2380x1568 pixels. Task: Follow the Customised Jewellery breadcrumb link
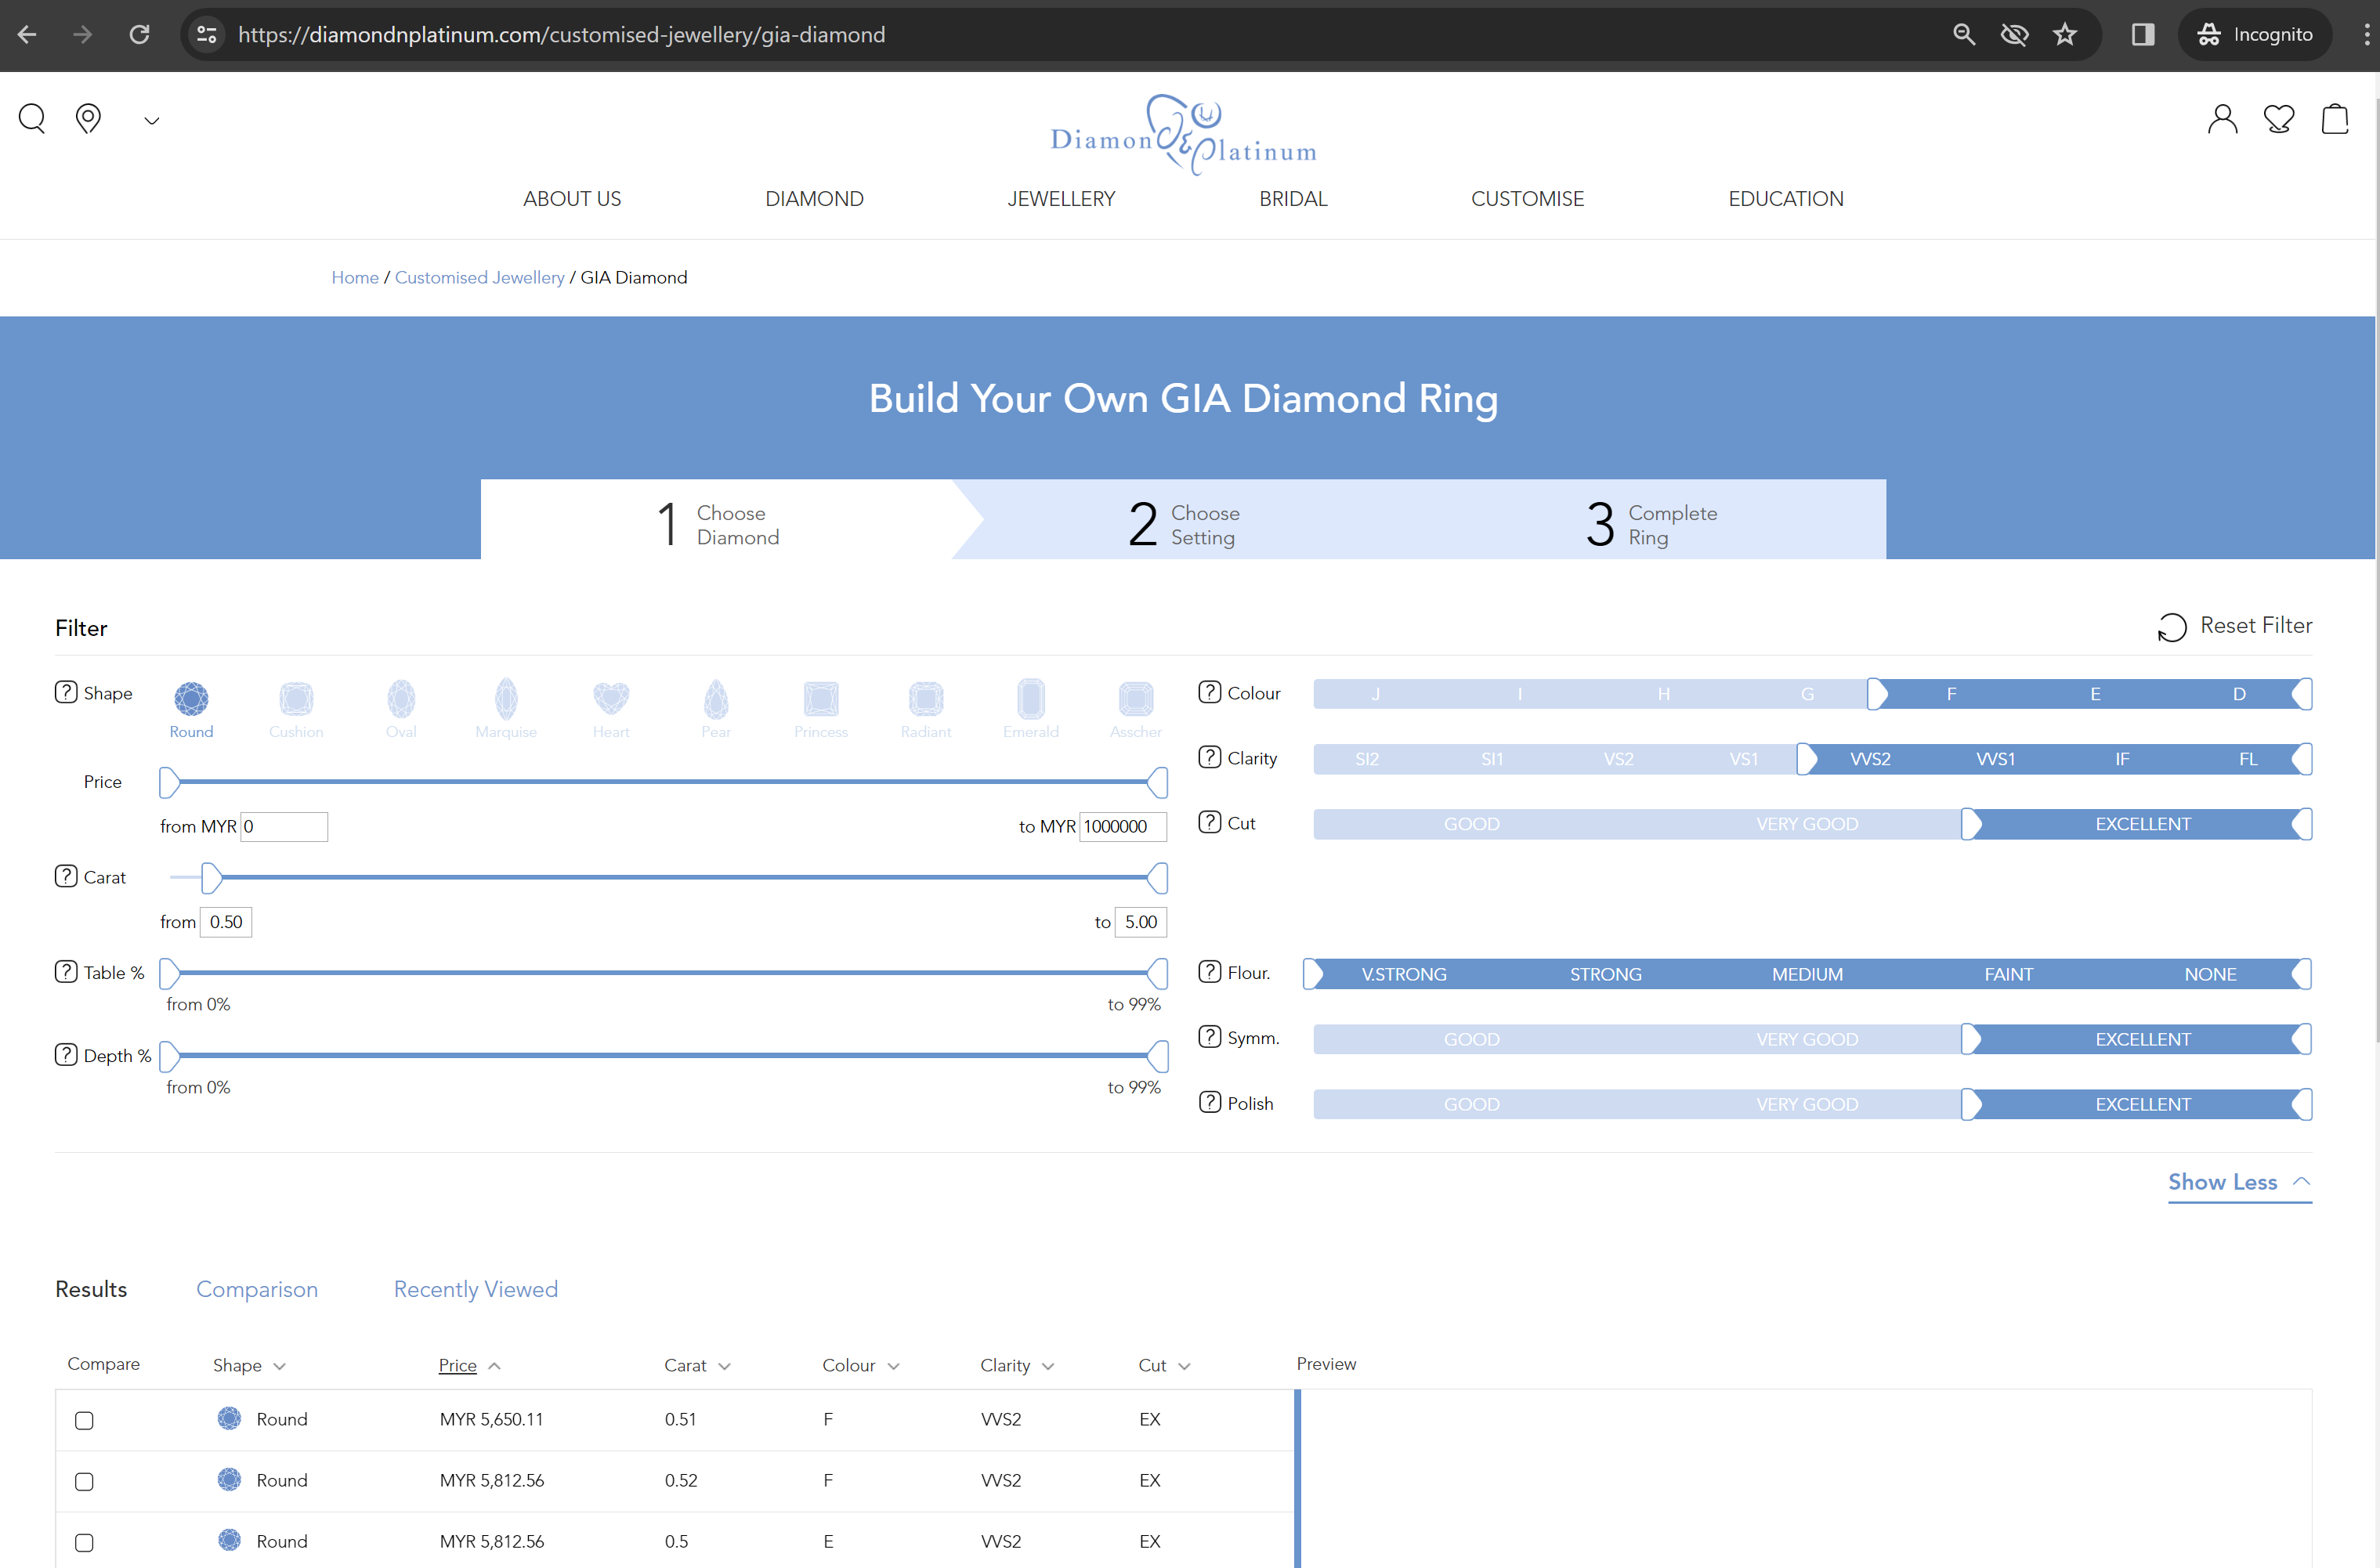(480, 278)
